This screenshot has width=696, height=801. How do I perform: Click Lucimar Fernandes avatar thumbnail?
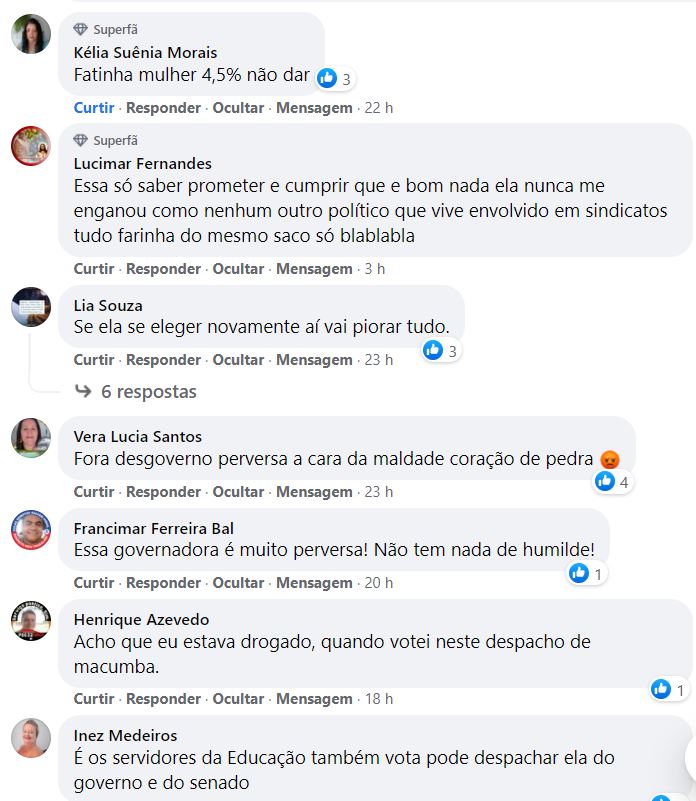[31, 146]
